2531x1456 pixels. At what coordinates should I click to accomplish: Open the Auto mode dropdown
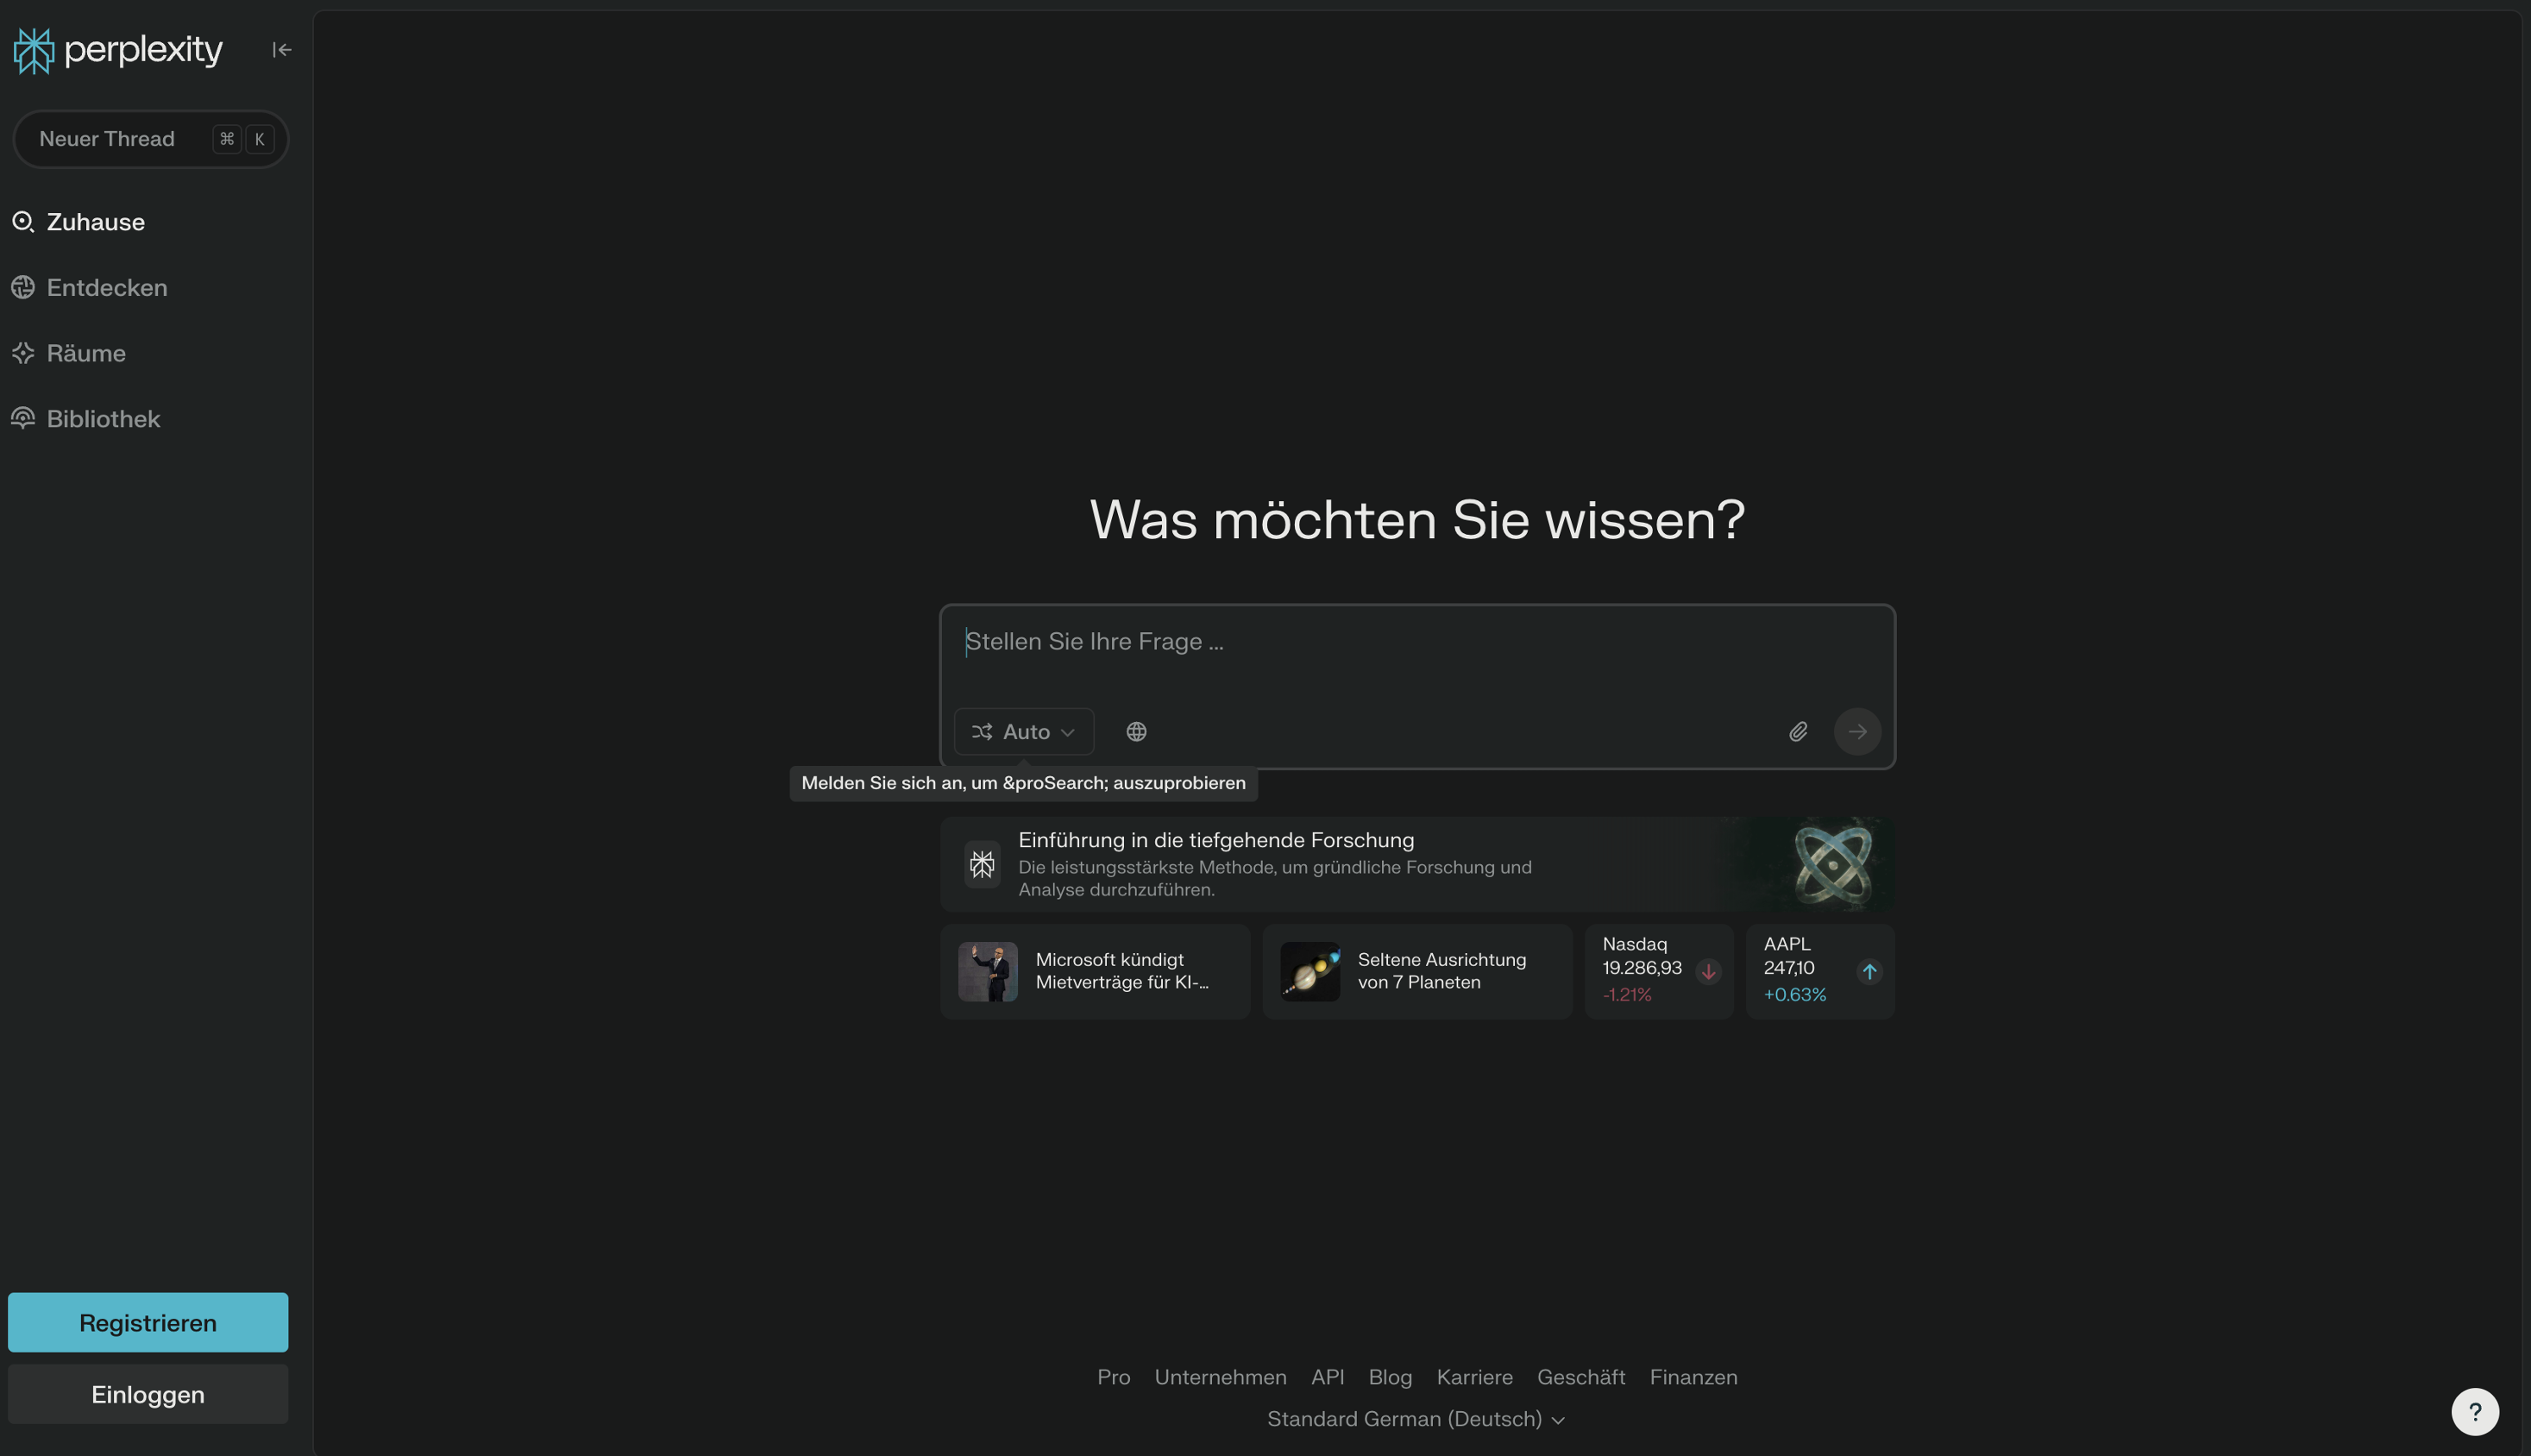click(1024, 732)
